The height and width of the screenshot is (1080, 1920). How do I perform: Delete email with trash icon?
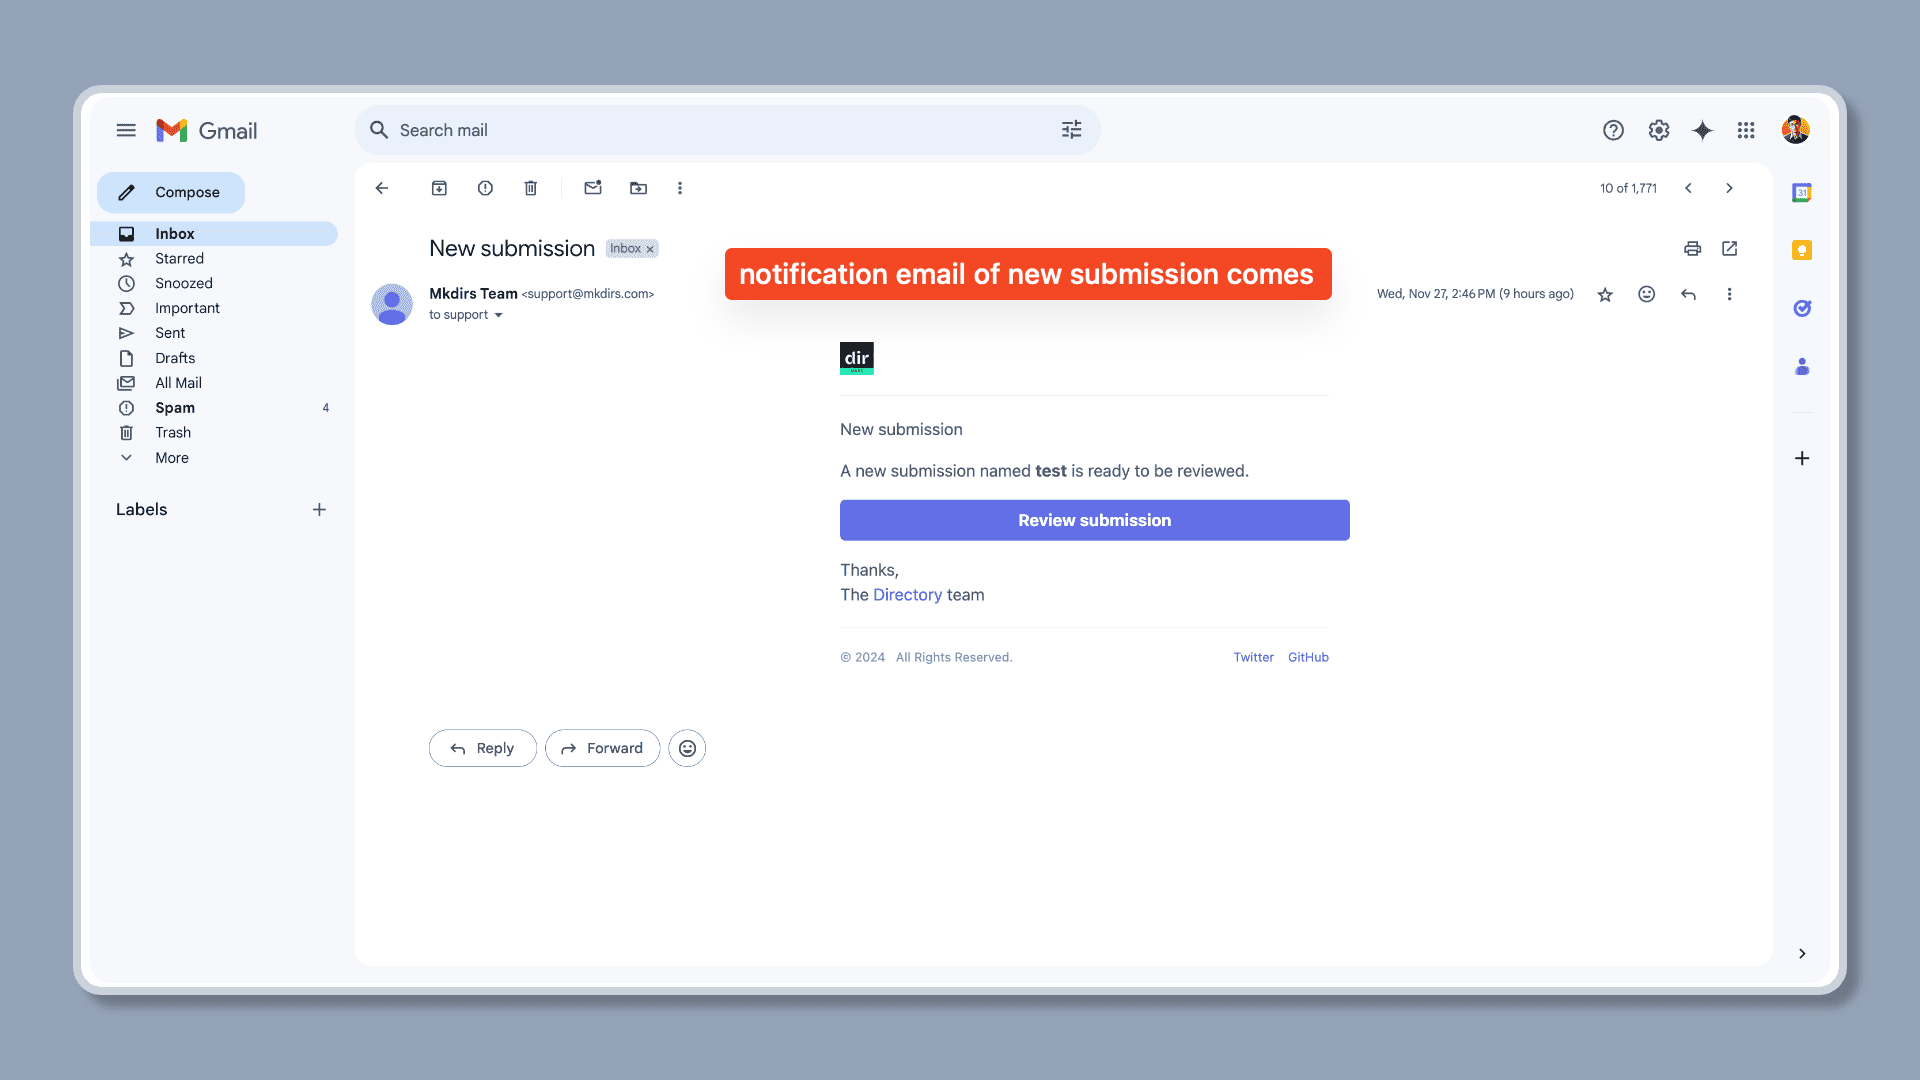point(531,188)
